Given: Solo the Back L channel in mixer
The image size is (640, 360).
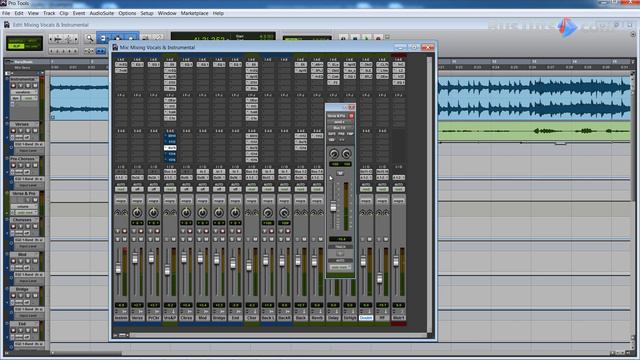Looking at the screenshot, I should [x=264, y=239].
